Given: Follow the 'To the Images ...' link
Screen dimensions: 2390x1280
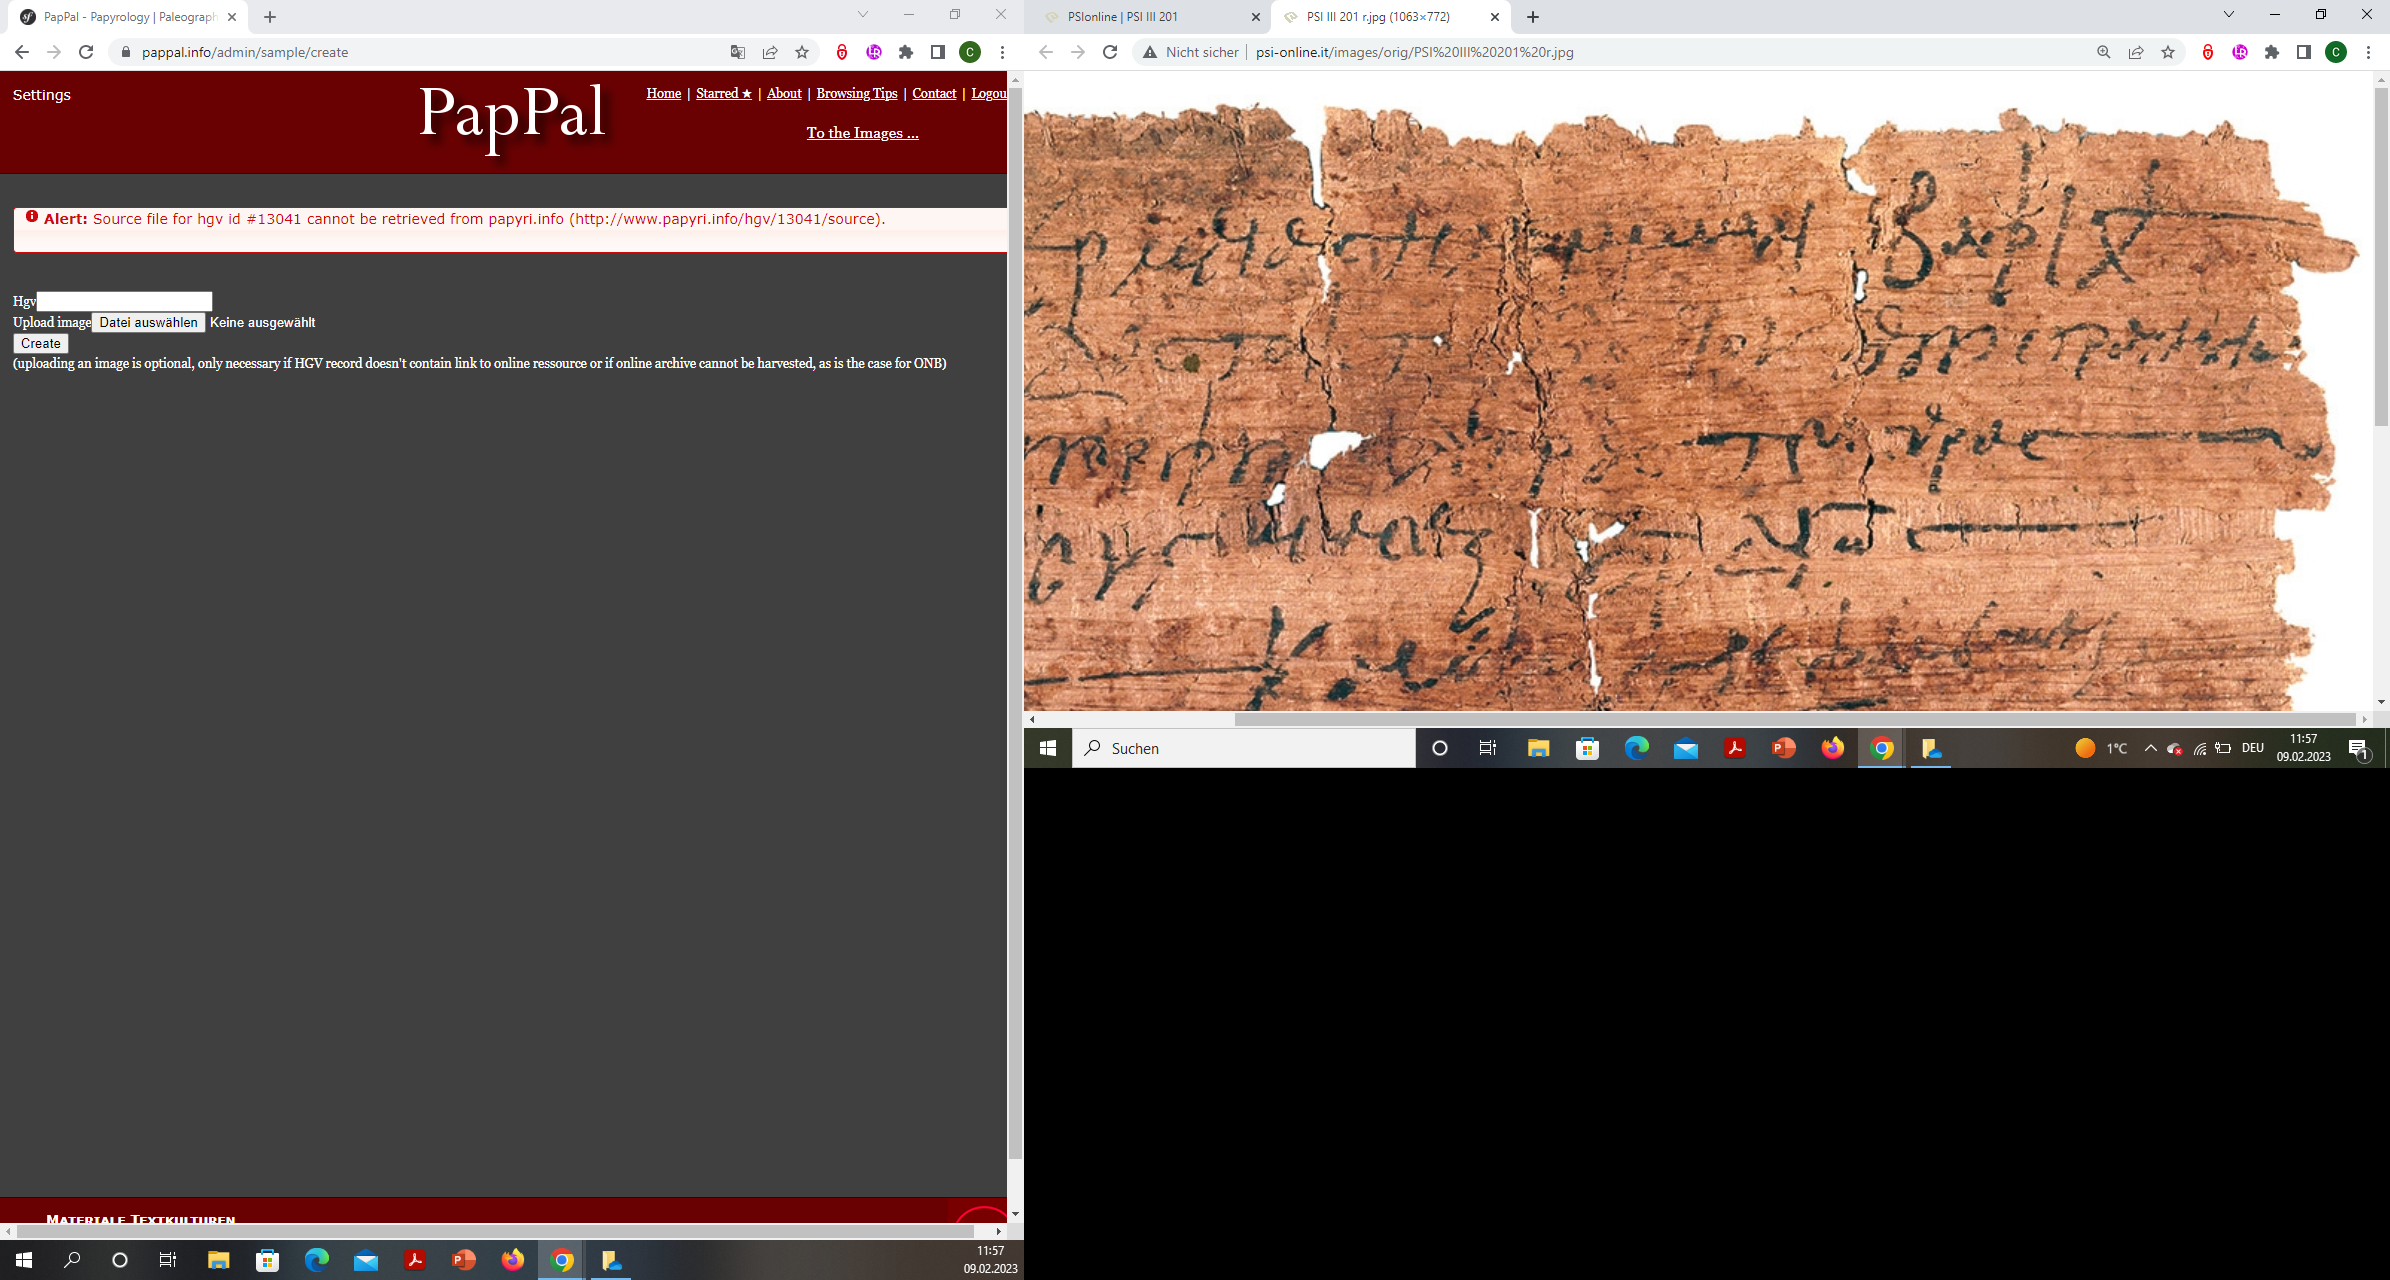Looking at the screenshot, I should point(863,133).
